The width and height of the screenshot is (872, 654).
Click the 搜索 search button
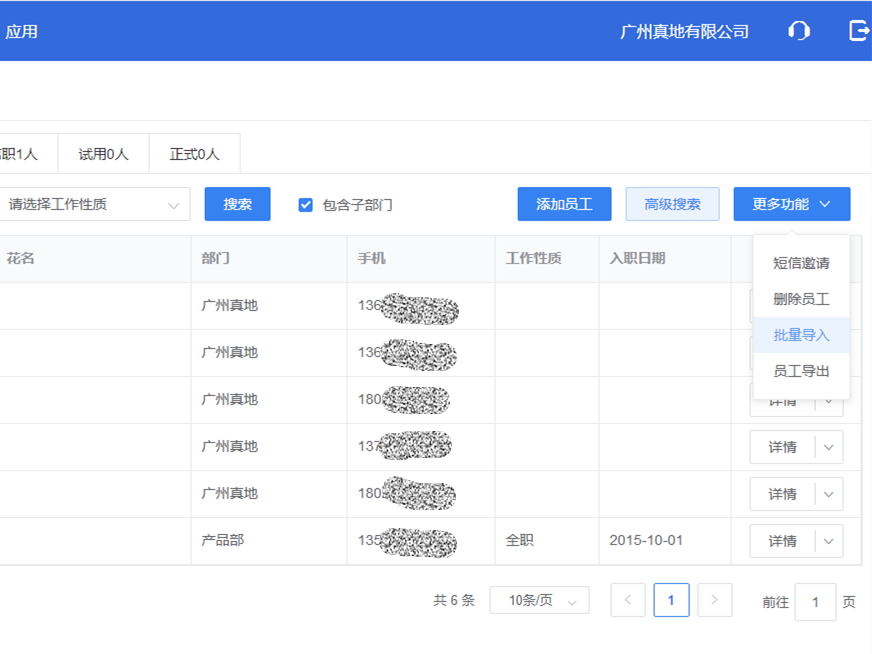click(237, 204)
